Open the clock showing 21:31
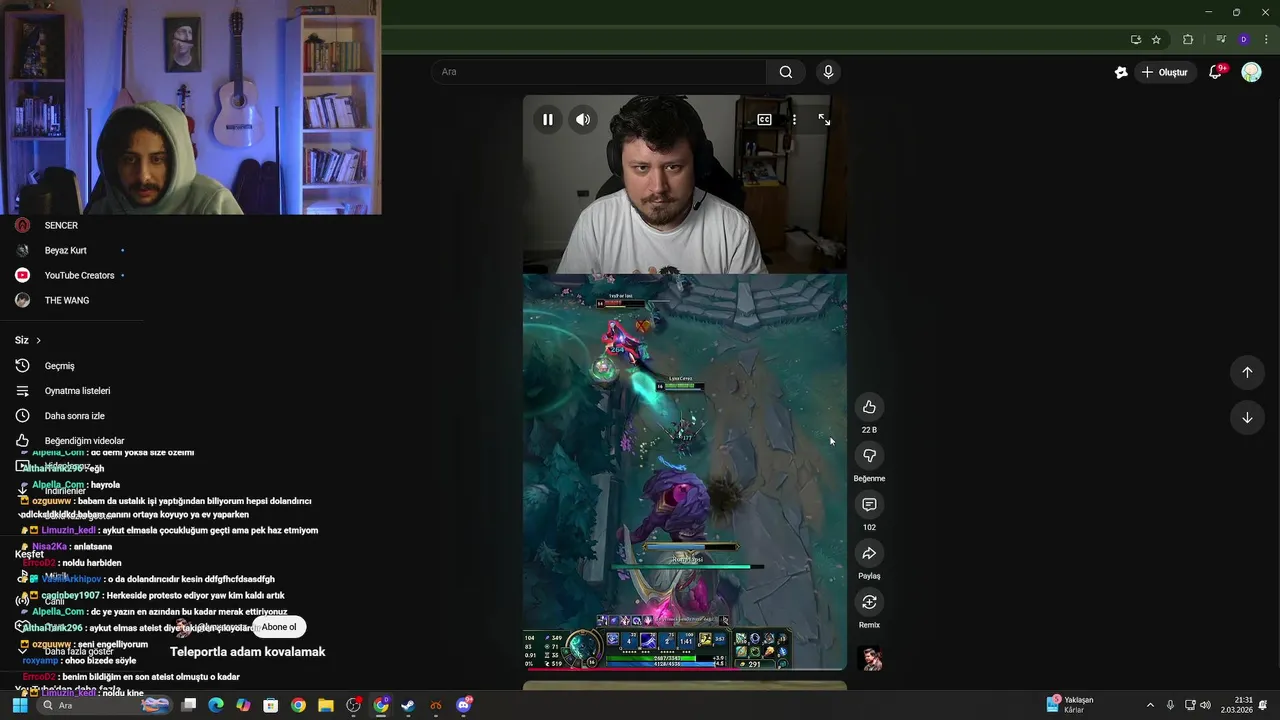 (x=1243, y=705)
